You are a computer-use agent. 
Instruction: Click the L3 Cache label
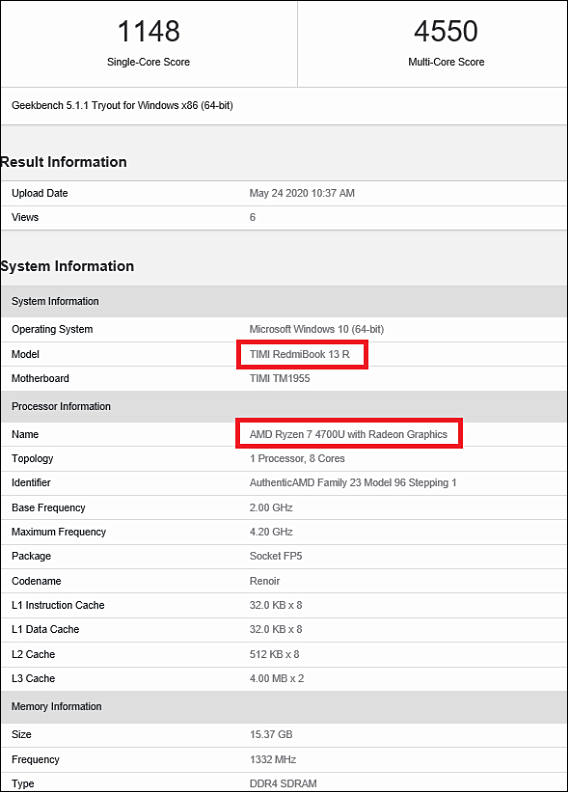[33, 679]
